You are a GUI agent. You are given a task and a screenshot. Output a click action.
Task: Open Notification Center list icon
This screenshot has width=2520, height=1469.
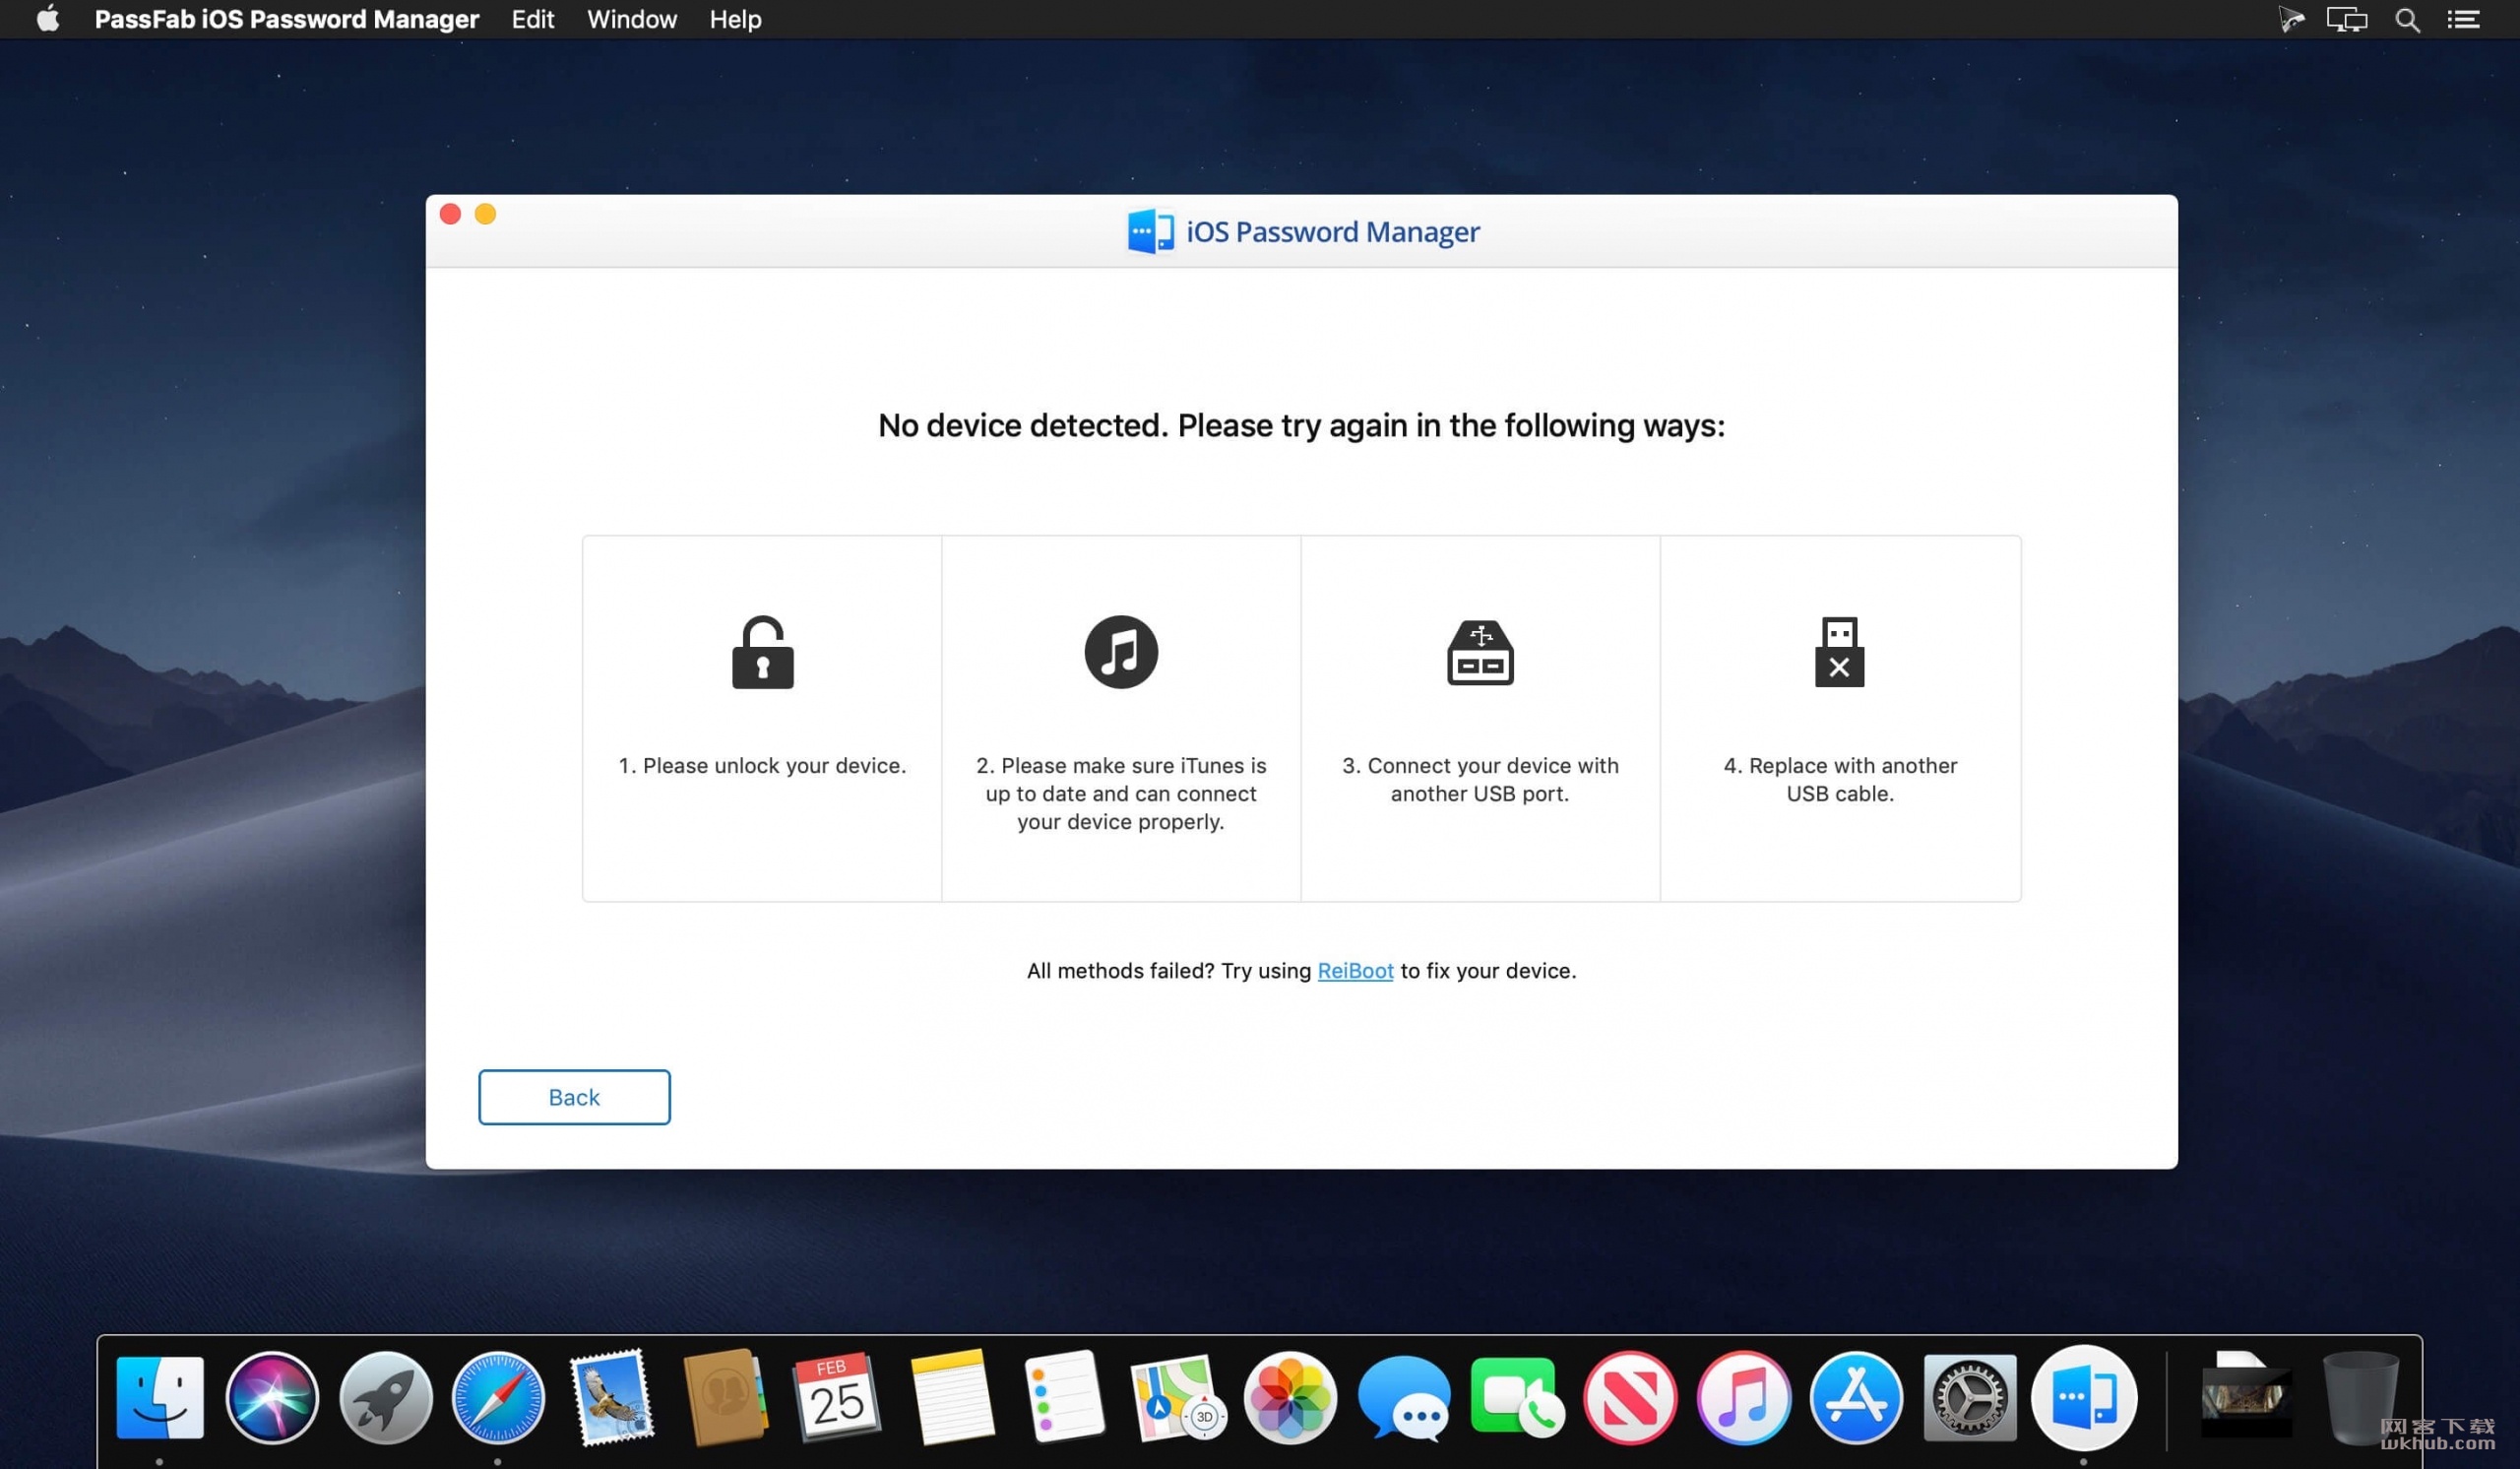(x=2463, y=20)
